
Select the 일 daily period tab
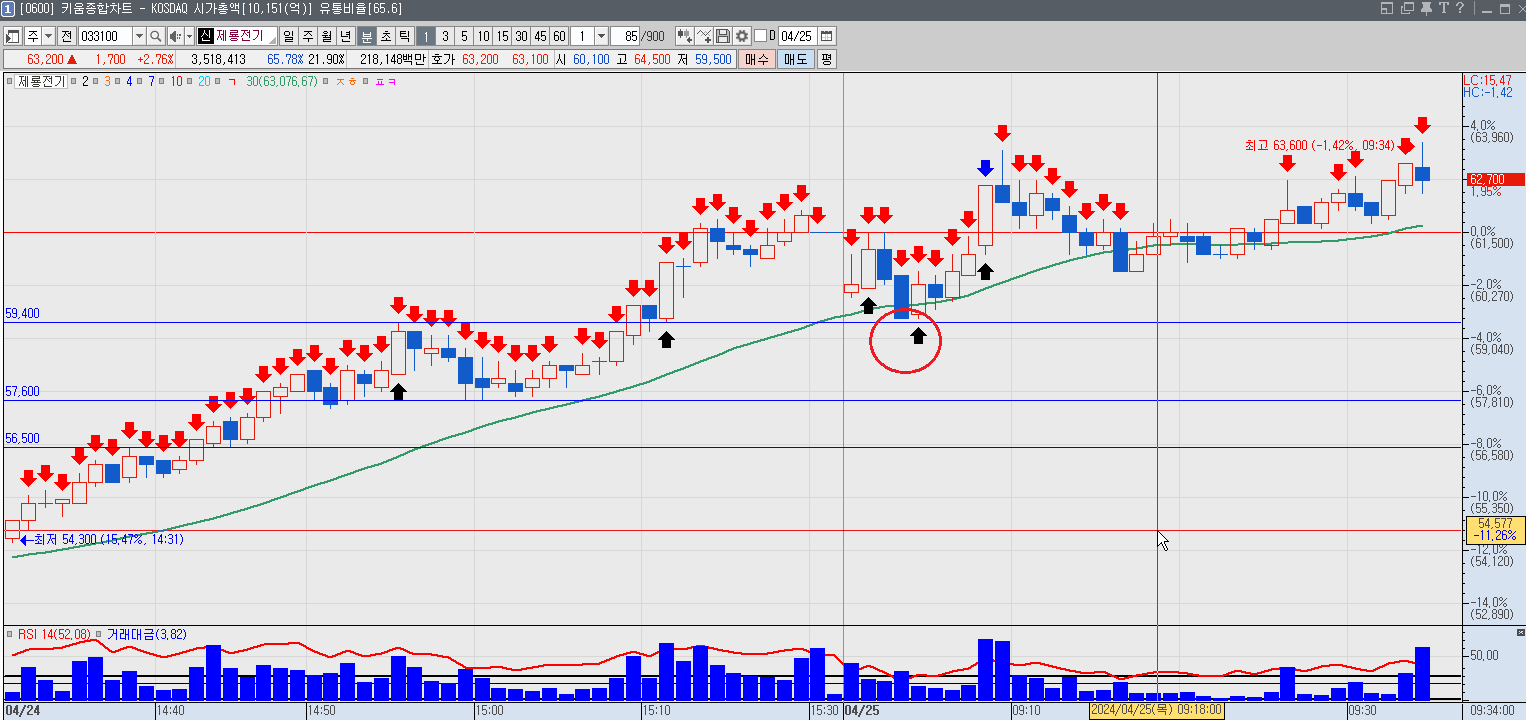[x=288, y=36]
